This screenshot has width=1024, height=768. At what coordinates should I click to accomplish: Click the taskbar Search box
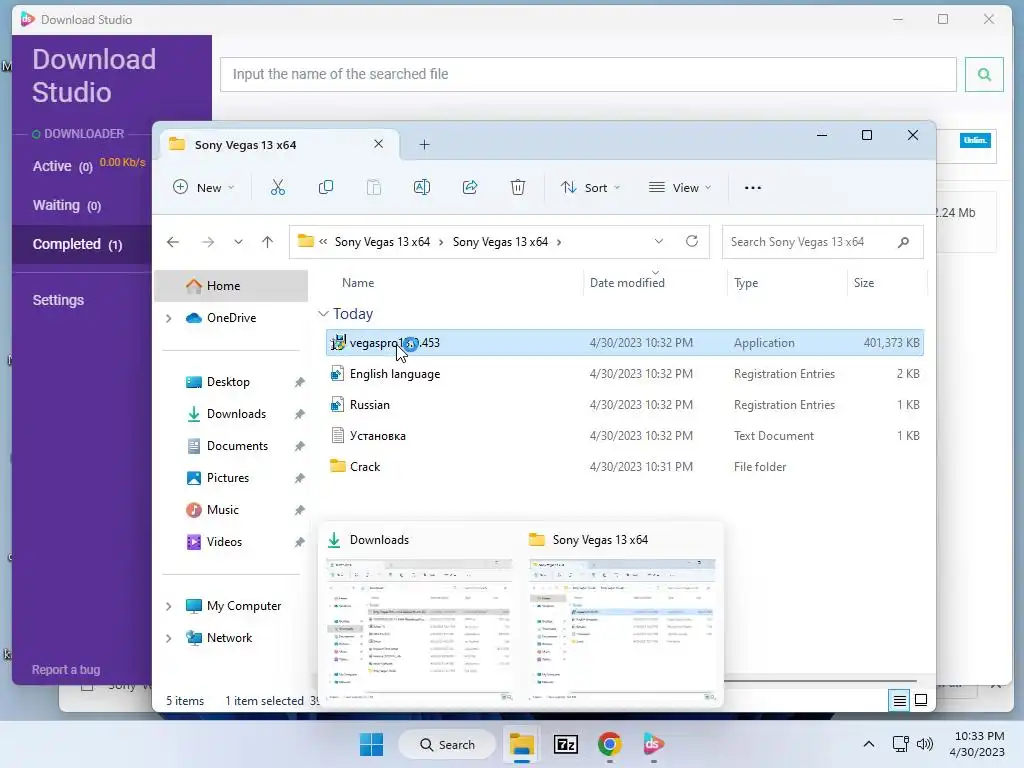tap(447, 744)
